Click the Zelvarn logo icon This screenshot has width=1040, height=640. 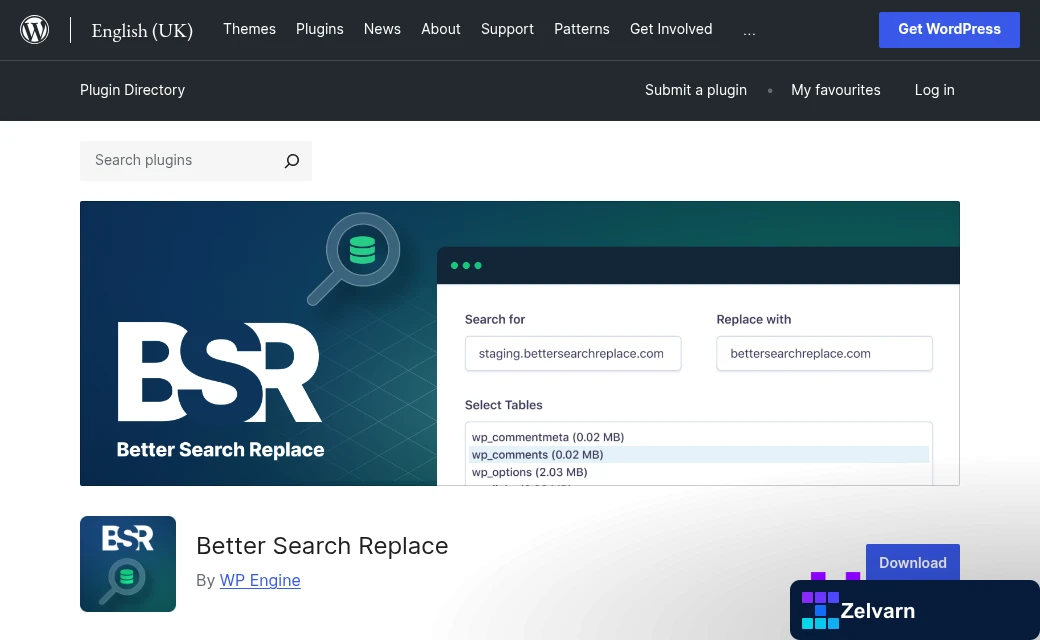[820, 610]
